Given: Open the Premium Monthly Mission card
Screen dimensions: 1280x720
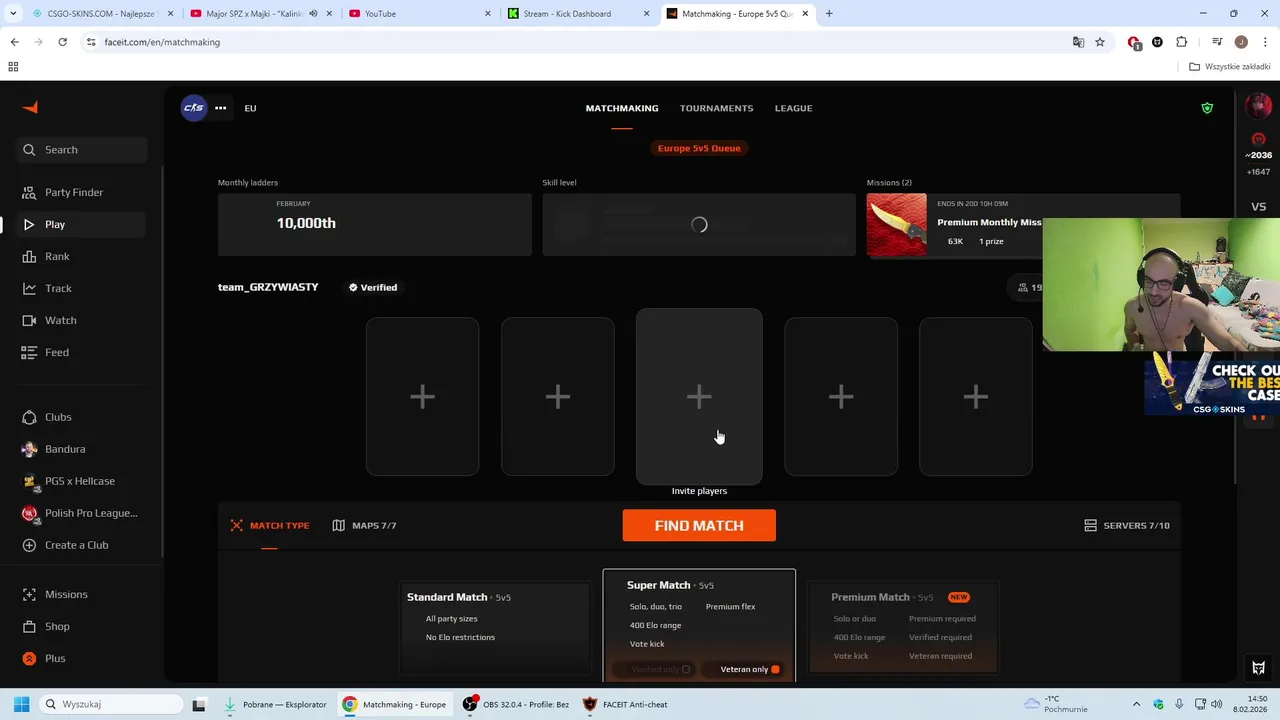Looking at the screenshot, I should (954, 224).
